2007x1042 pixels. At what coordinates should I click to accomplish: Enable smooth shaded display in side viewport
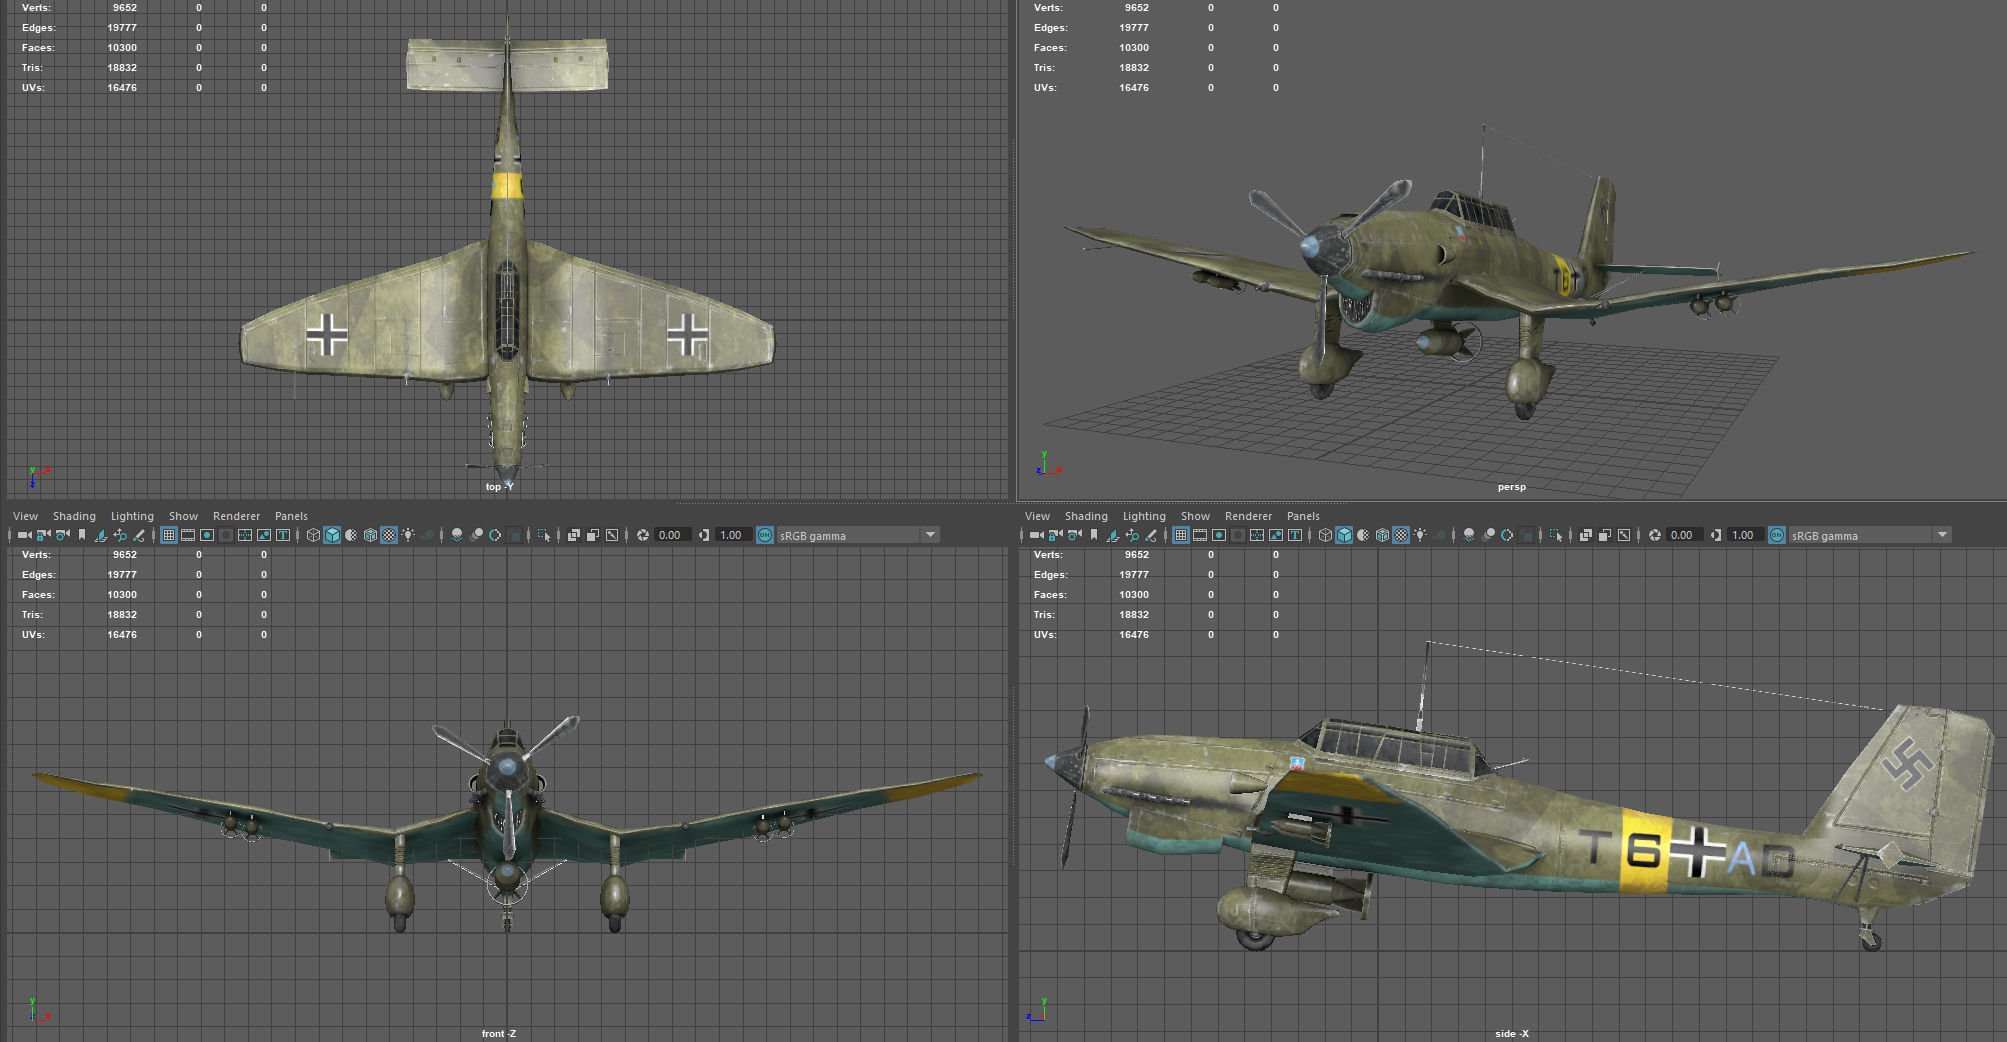click(1343, 534)
